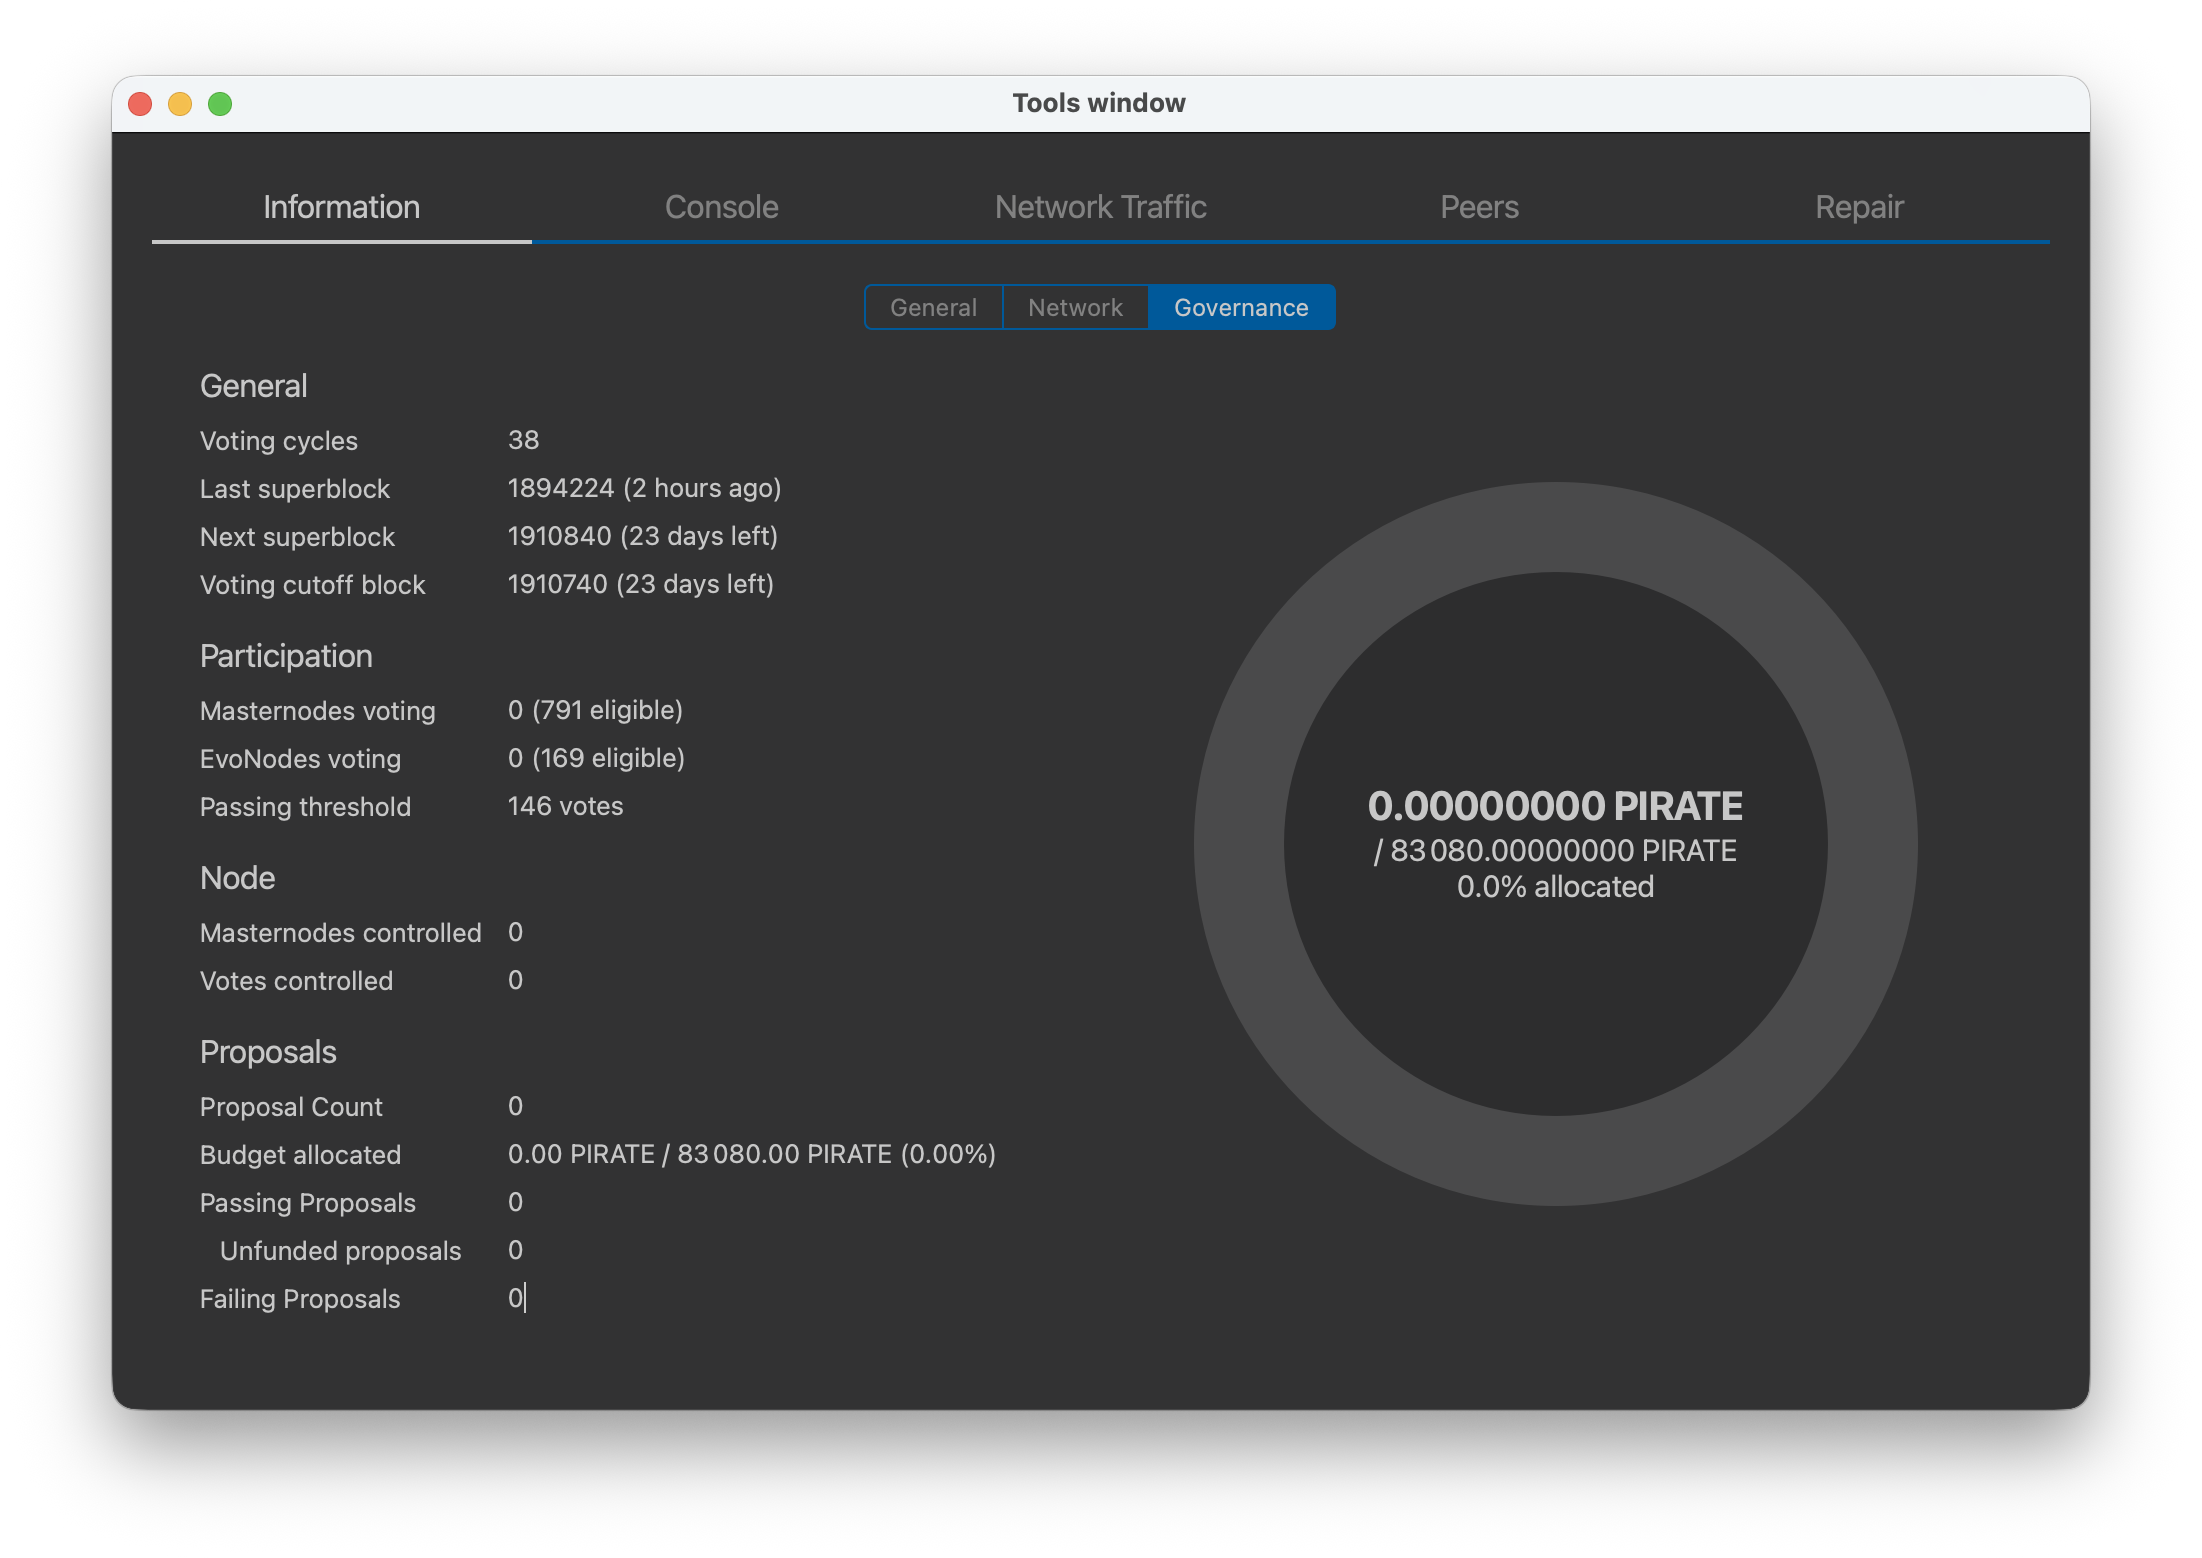Click the Tools window title bar
Viewport: 2202px width, 1558px height.
[x=1100, y=104]
